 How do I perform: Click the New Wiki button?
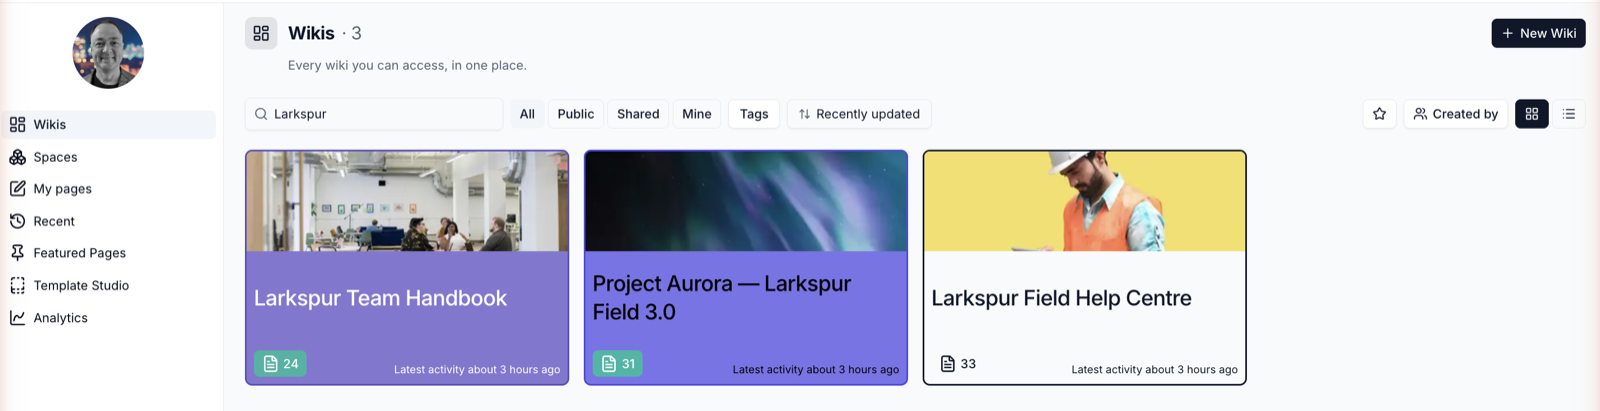pyautogui.click(x=1538, y=33)
